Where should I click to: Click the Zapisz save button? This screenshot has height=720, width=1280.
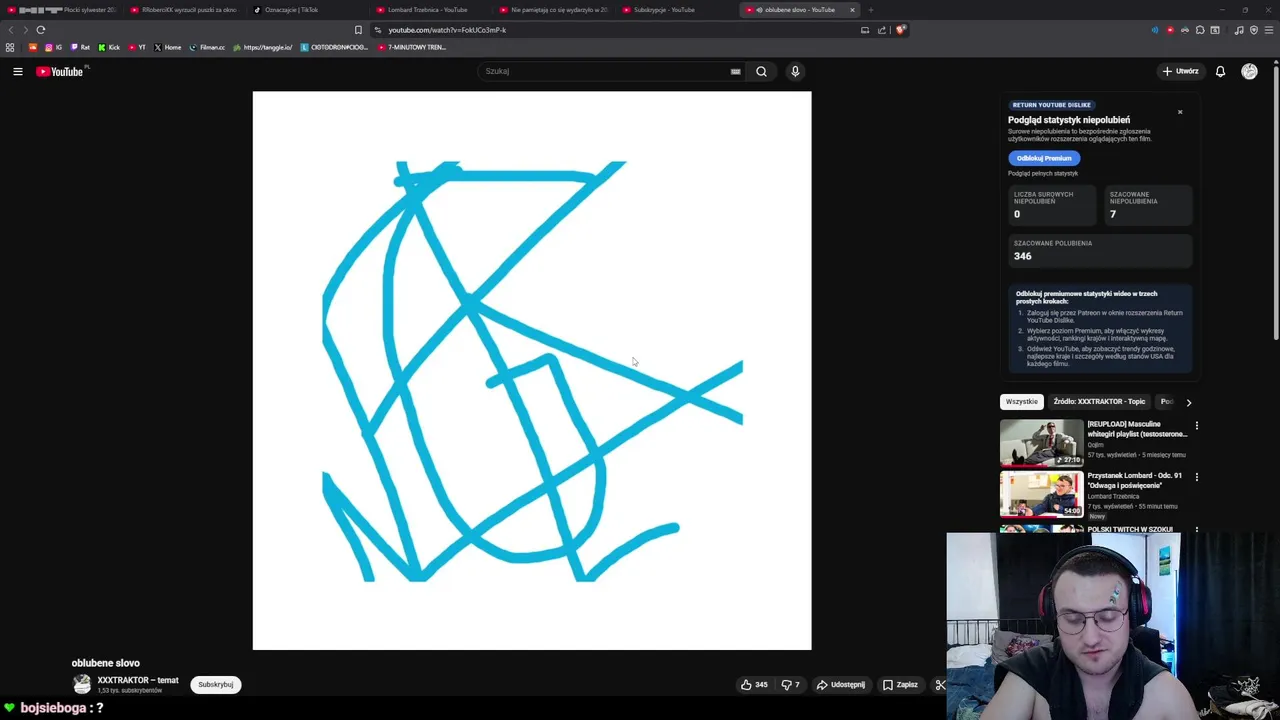point(900,685)
